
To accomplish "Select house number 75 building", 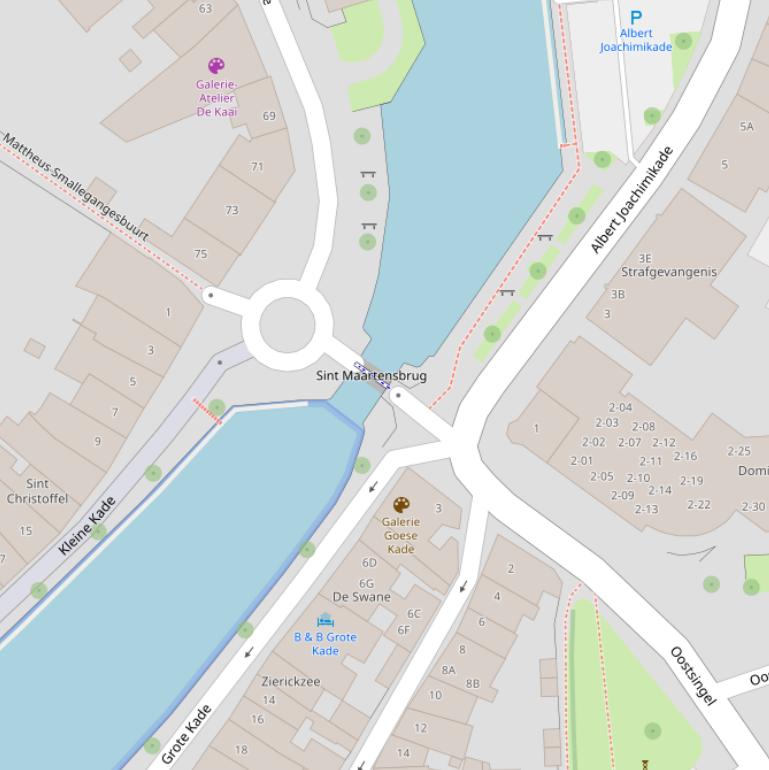I will [200, 254].
